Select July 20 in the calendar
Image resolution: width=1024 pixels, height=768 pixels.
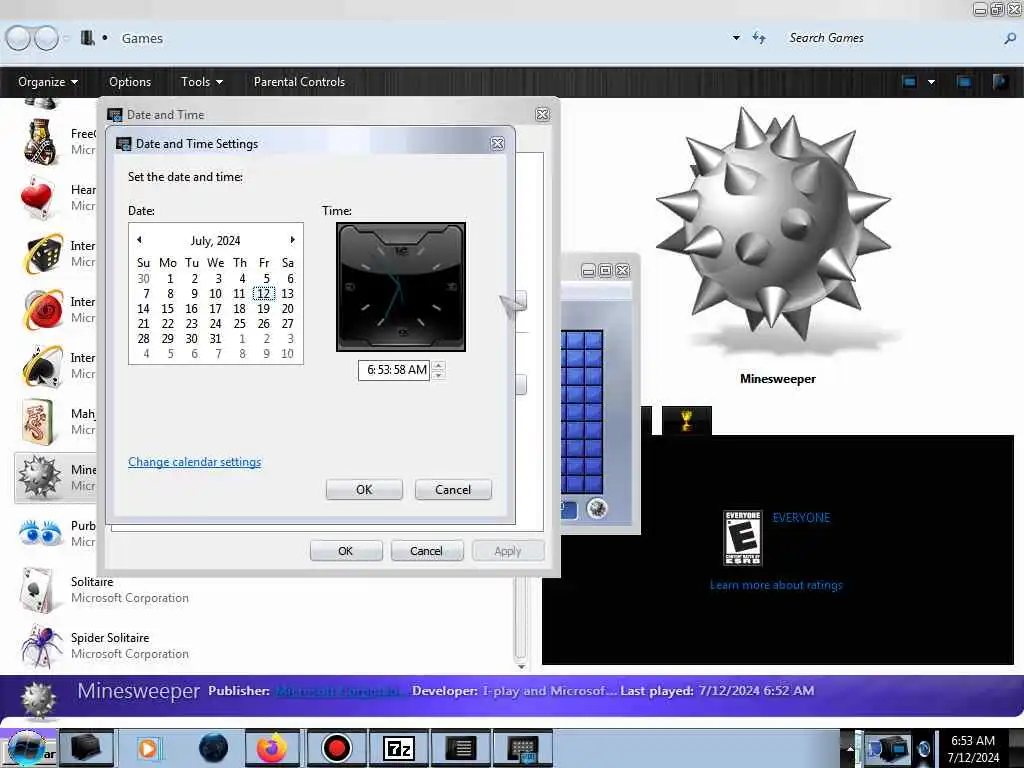[x=287, y=309]
